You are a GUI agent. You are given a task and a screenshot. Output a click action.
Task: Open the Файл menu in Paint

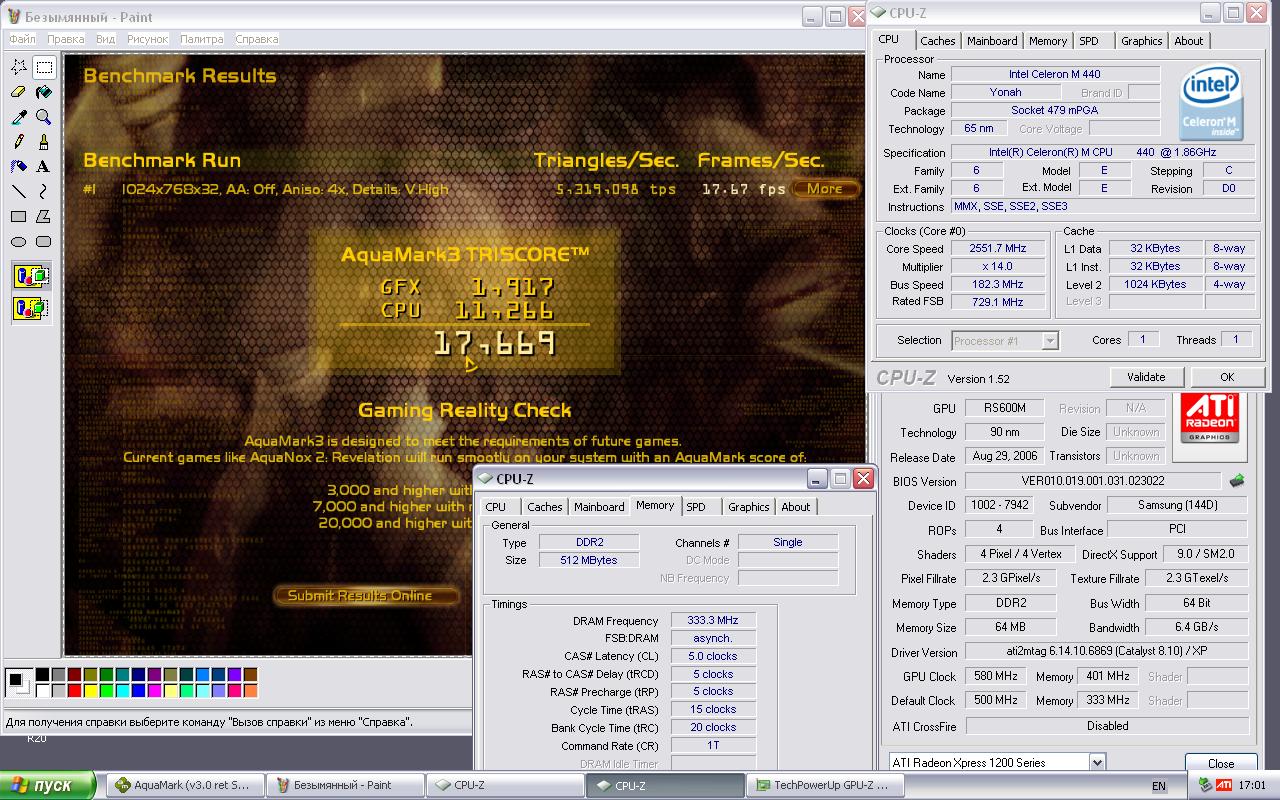(22, 39)
